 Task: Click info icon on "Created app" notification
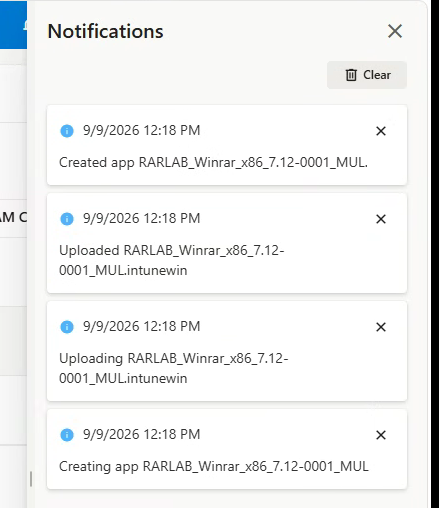tap(67, 131)
